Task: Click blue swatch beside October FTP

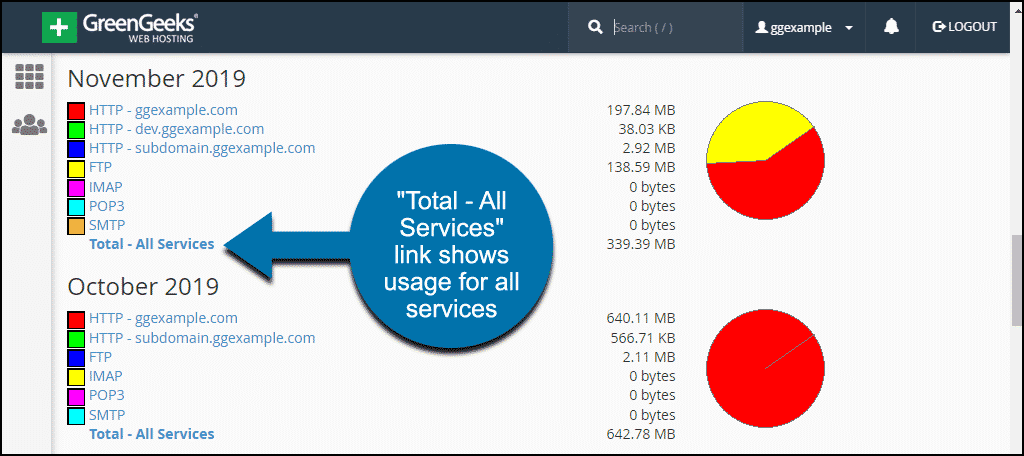Action: click(76, 358)
